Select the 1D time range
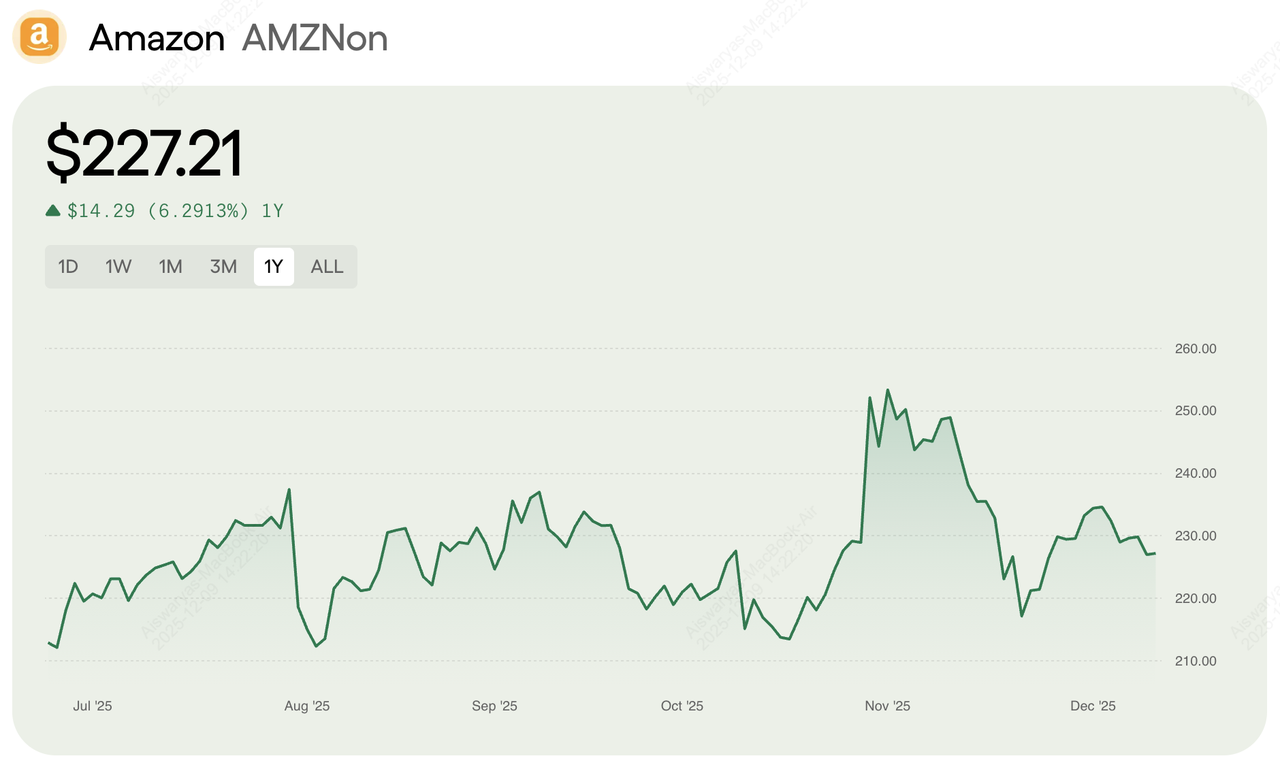 68,267
